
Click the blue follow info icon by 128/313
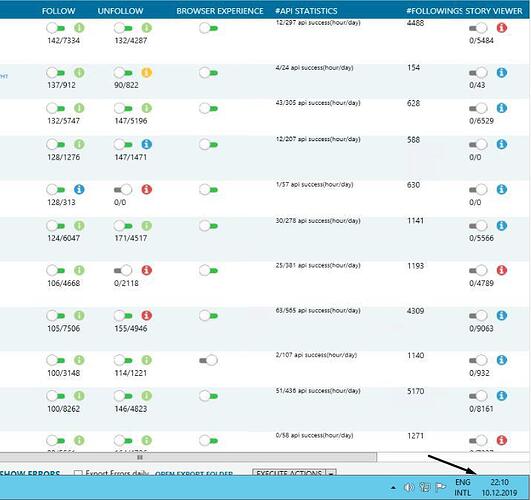[x=79, y=189]
